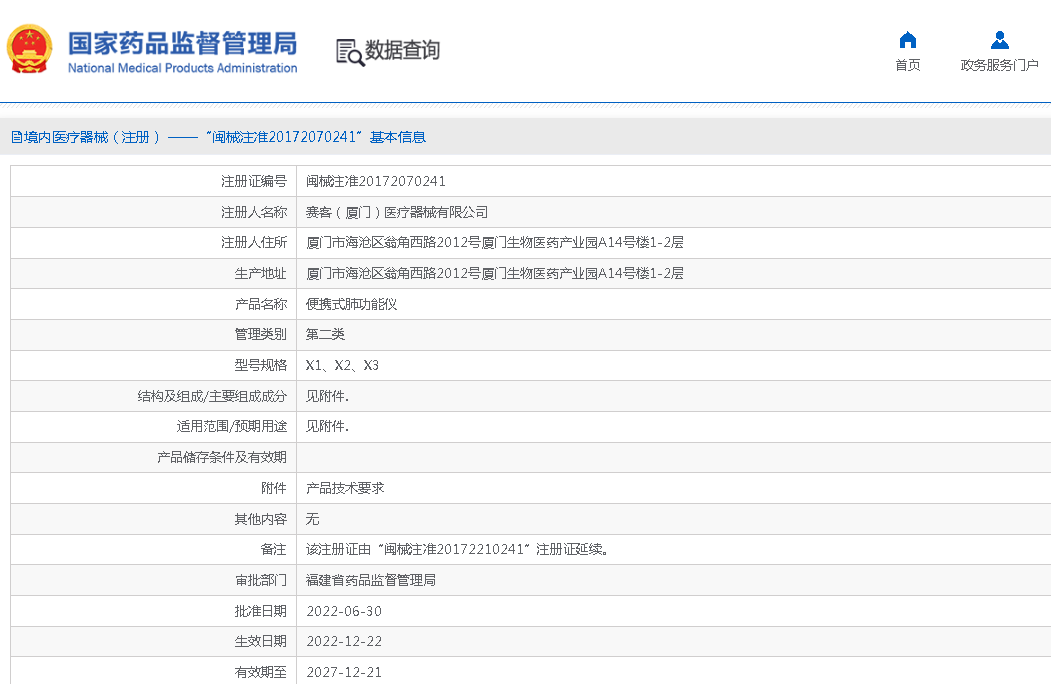Image resolution: width=1051 pixels, height=684 pixels.
Task: Click the approving department 福建省药品监督管理局
Action: click(370, 580)
